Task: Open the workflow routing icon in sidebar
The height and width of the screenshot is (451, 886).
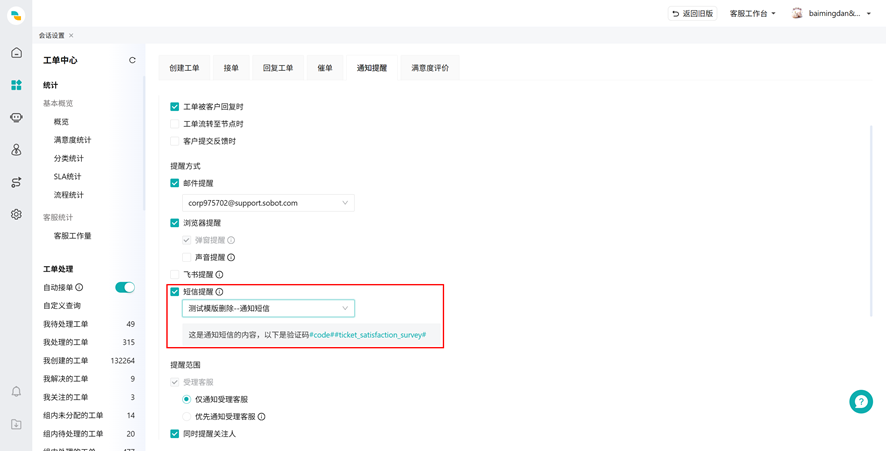Action: 16,182
